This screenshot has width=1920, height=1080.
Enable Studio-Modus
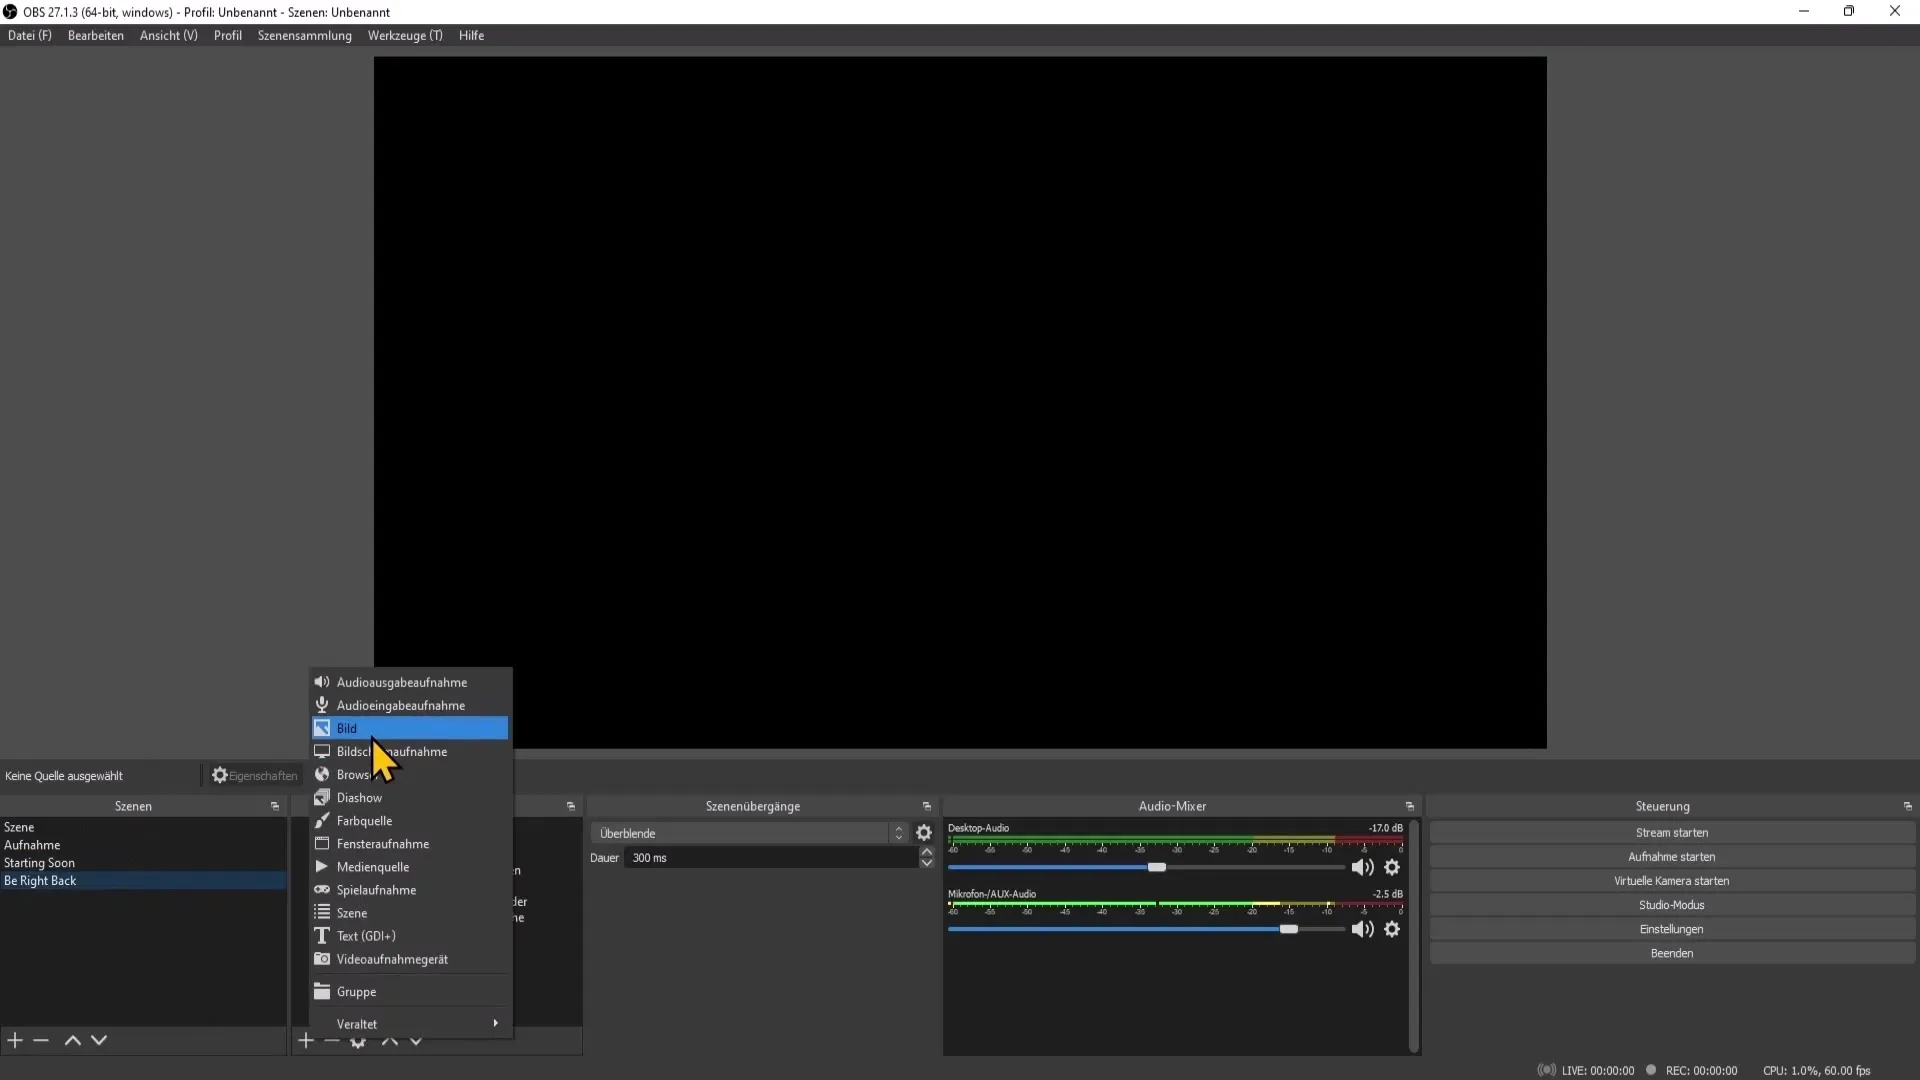(x=1672, y=905)
